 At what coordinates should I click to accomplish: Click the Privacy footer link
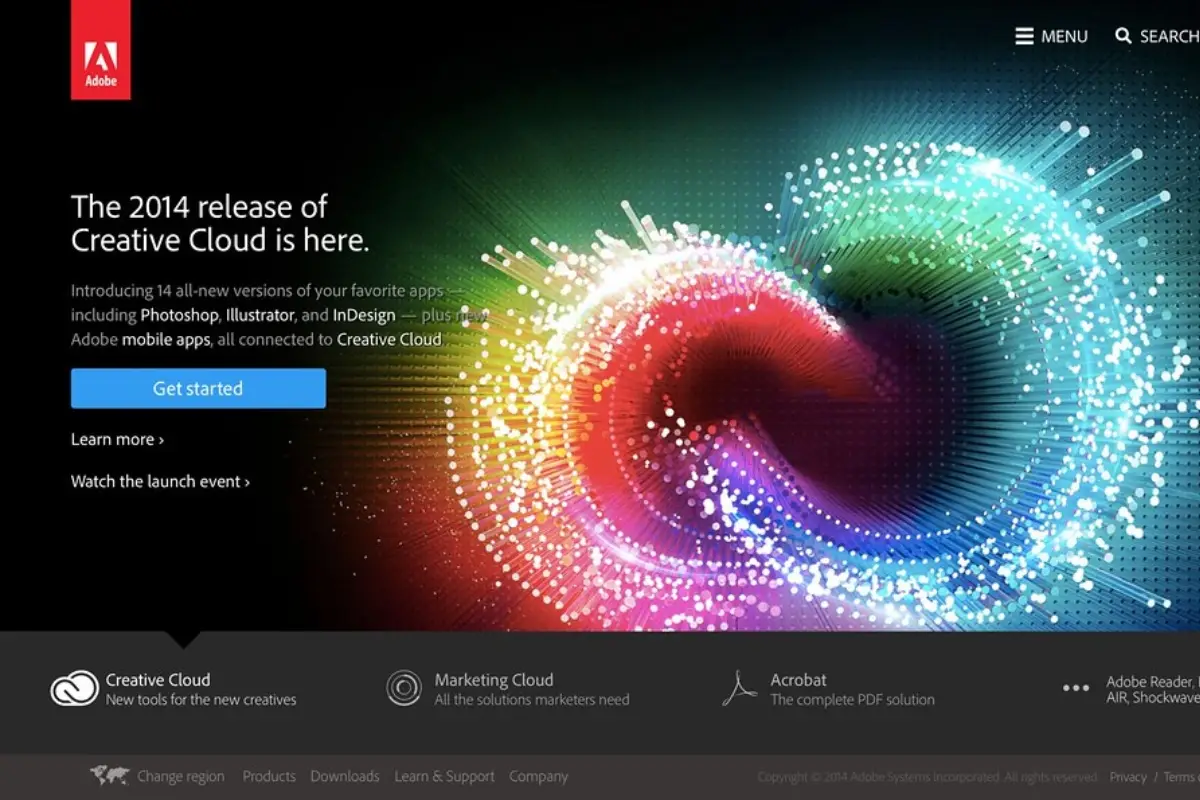pyautogui.click(x=1128, y=777)
